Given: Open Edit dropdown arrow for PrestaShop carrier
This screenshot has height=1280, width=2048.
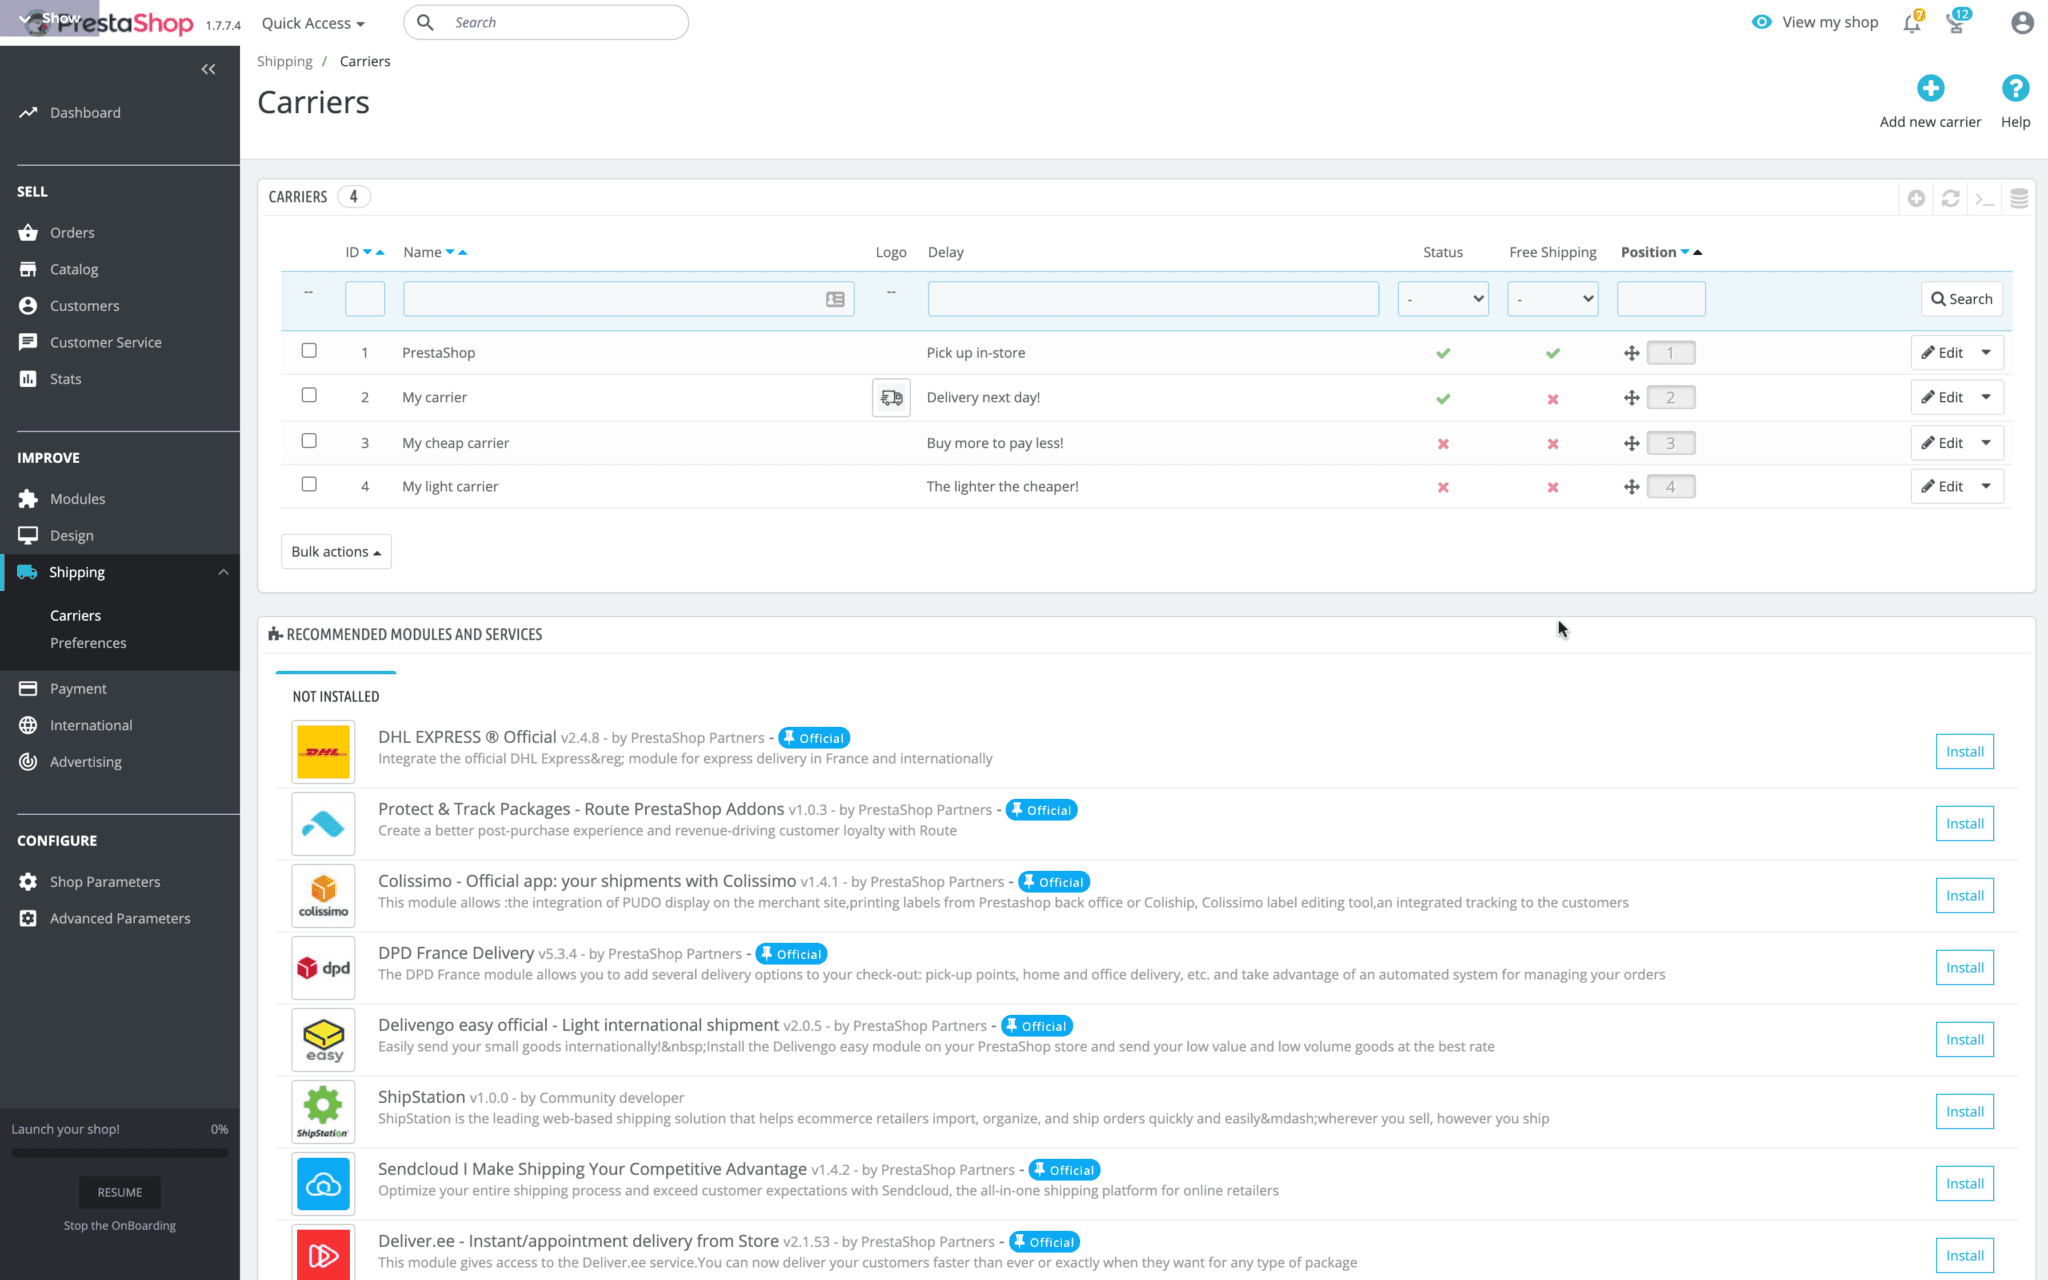Looking at the screenshot, I should 1986,353.
